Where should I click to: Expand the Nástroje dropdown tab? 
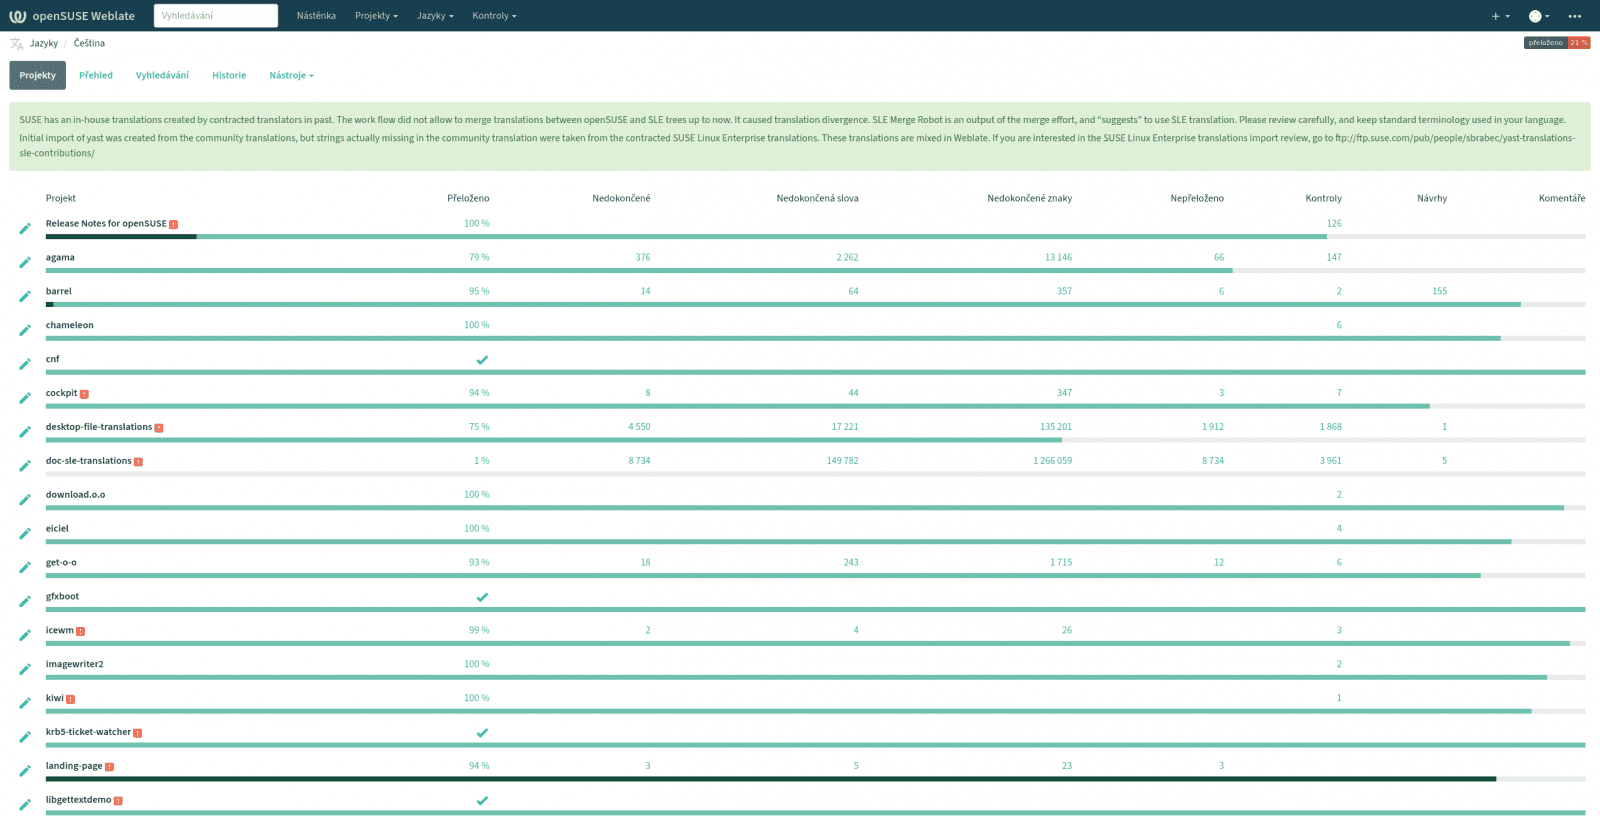(x=291, y=76)
